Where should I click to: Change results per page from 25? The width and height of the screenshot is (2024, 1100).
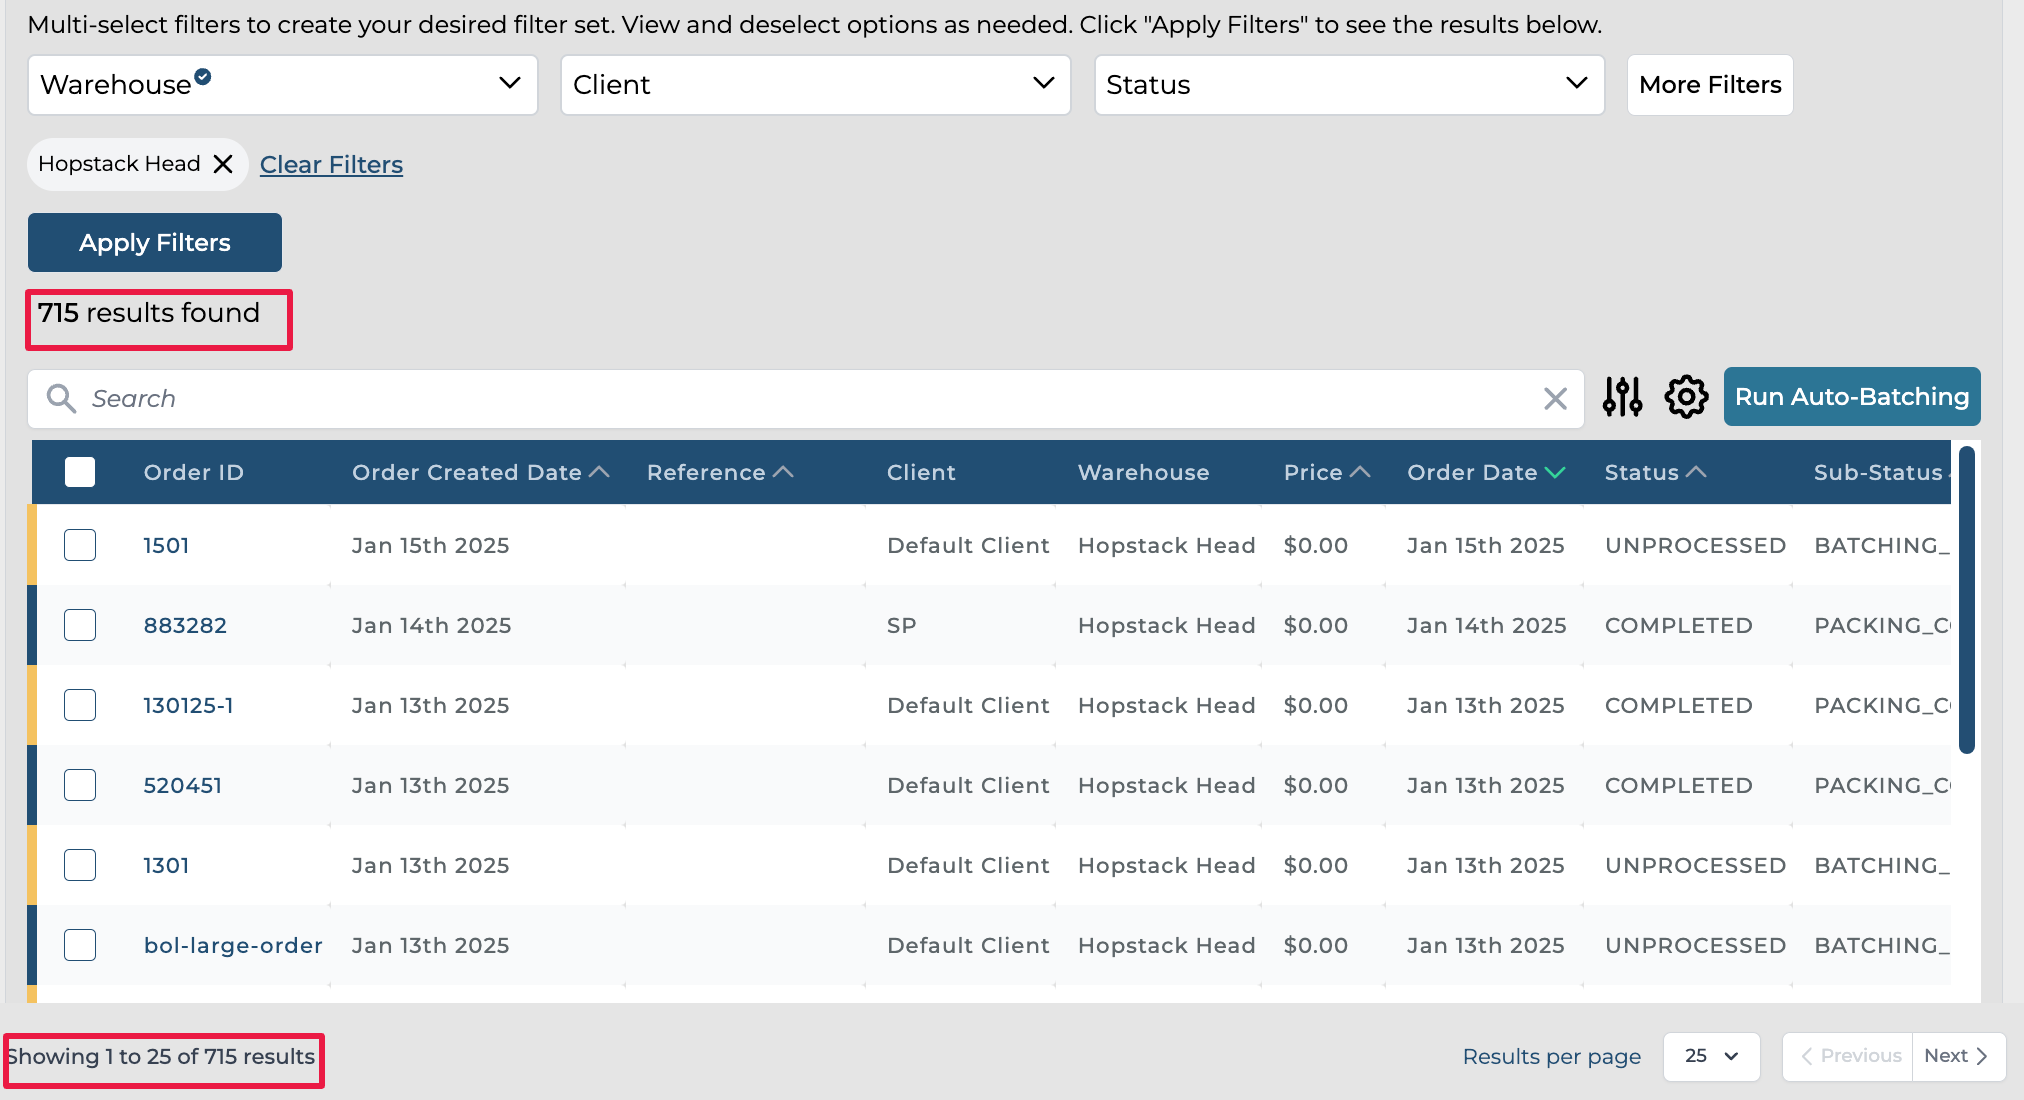coord(1711,1056)
